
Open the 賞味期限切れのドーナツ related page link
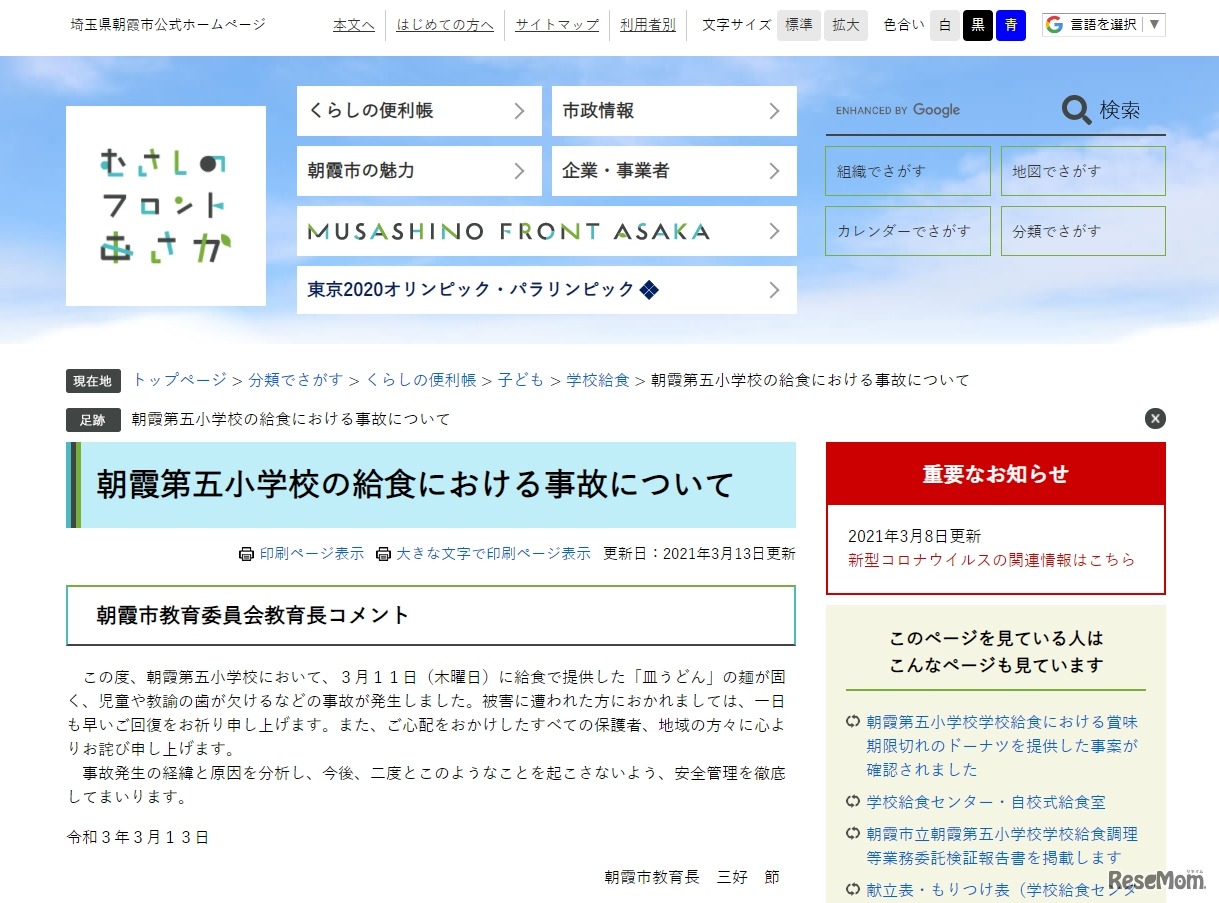pyautogui.click(x=1002, y=746)
